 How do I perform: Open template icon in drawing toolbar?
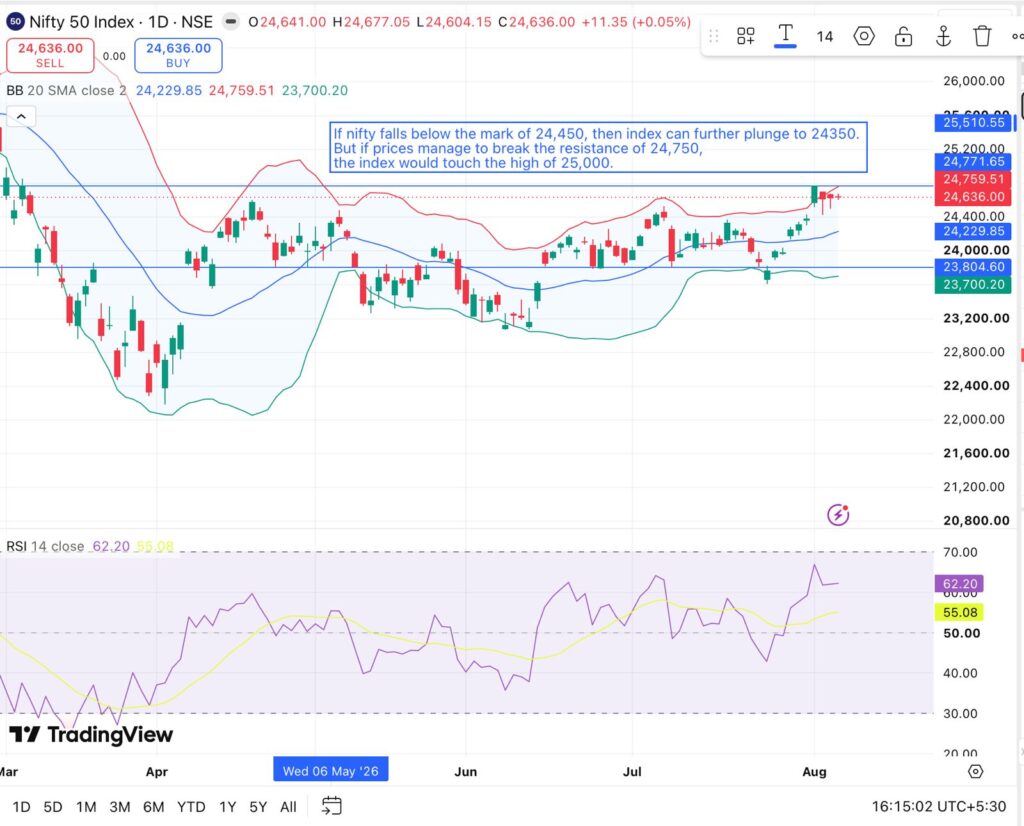click(746, 36)
